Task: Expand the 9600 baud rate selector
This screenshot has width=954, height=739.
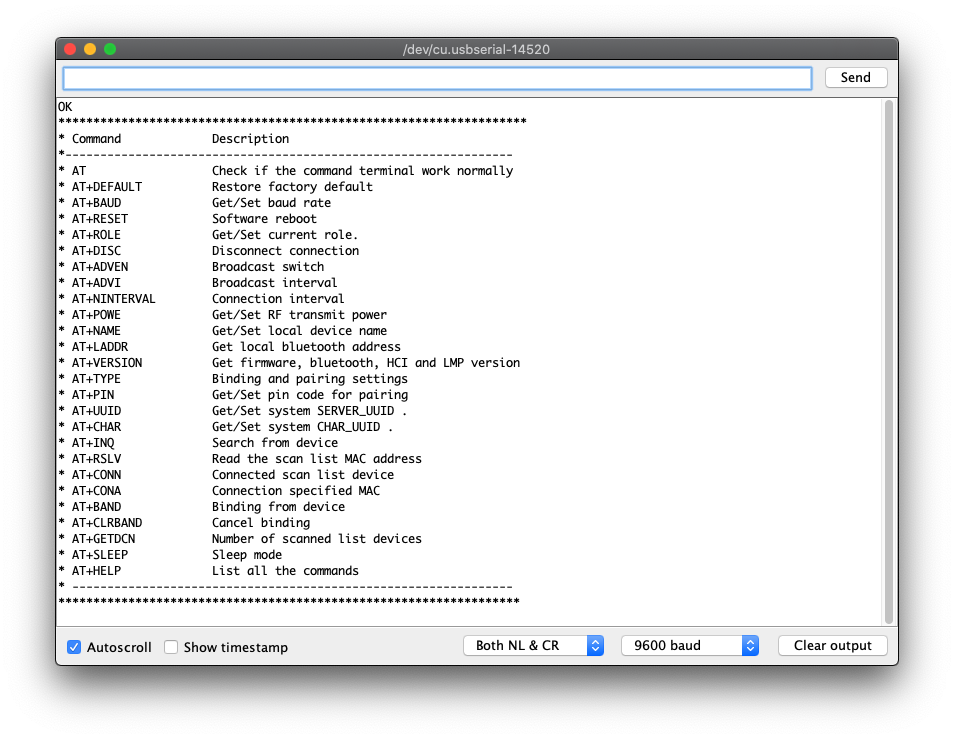Action: (x=689, y=646)
